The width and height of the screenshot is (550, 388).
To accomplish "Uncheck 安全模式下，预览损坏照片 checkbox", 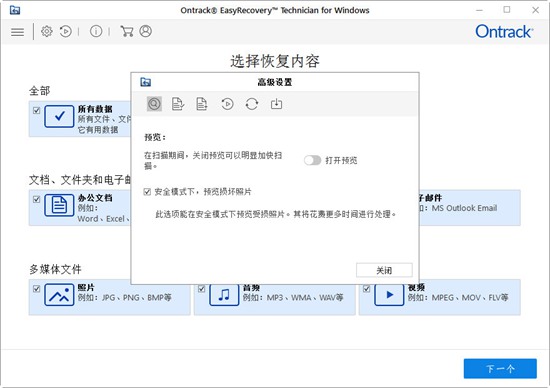I will pos(147,192).
